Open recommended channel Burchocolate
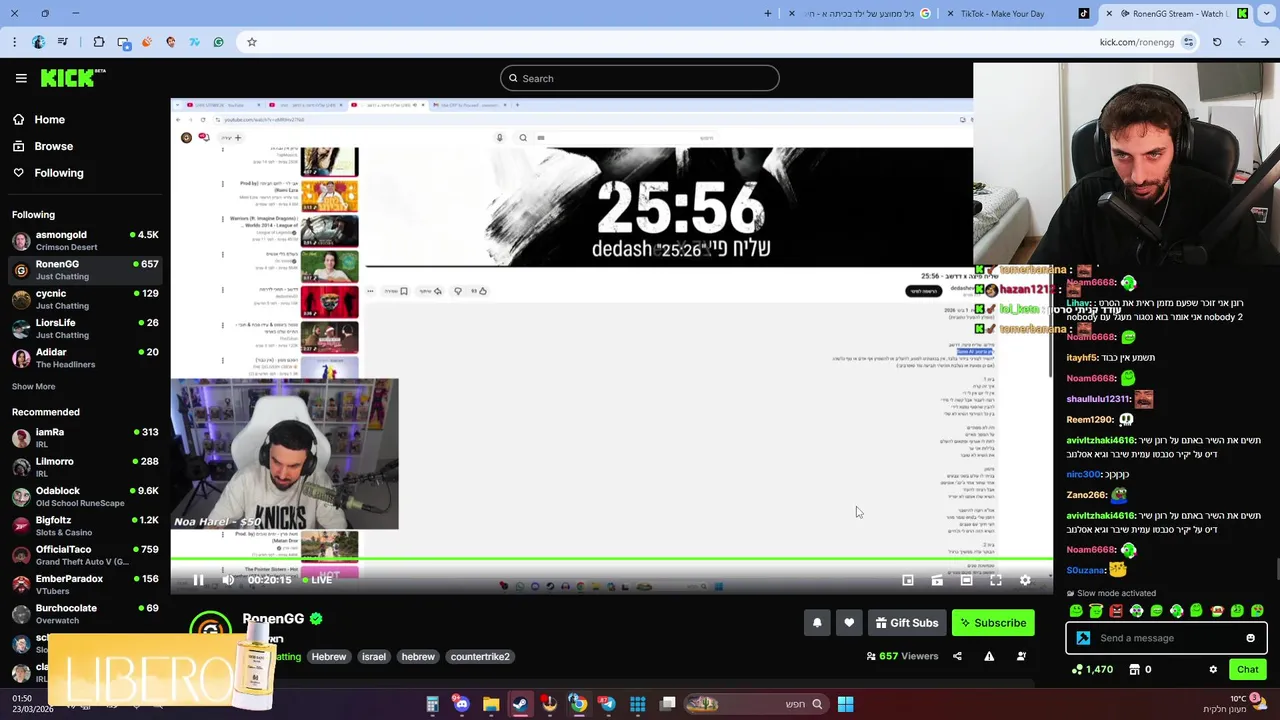This screenshot has height=720, width=1280. (85, 613)
